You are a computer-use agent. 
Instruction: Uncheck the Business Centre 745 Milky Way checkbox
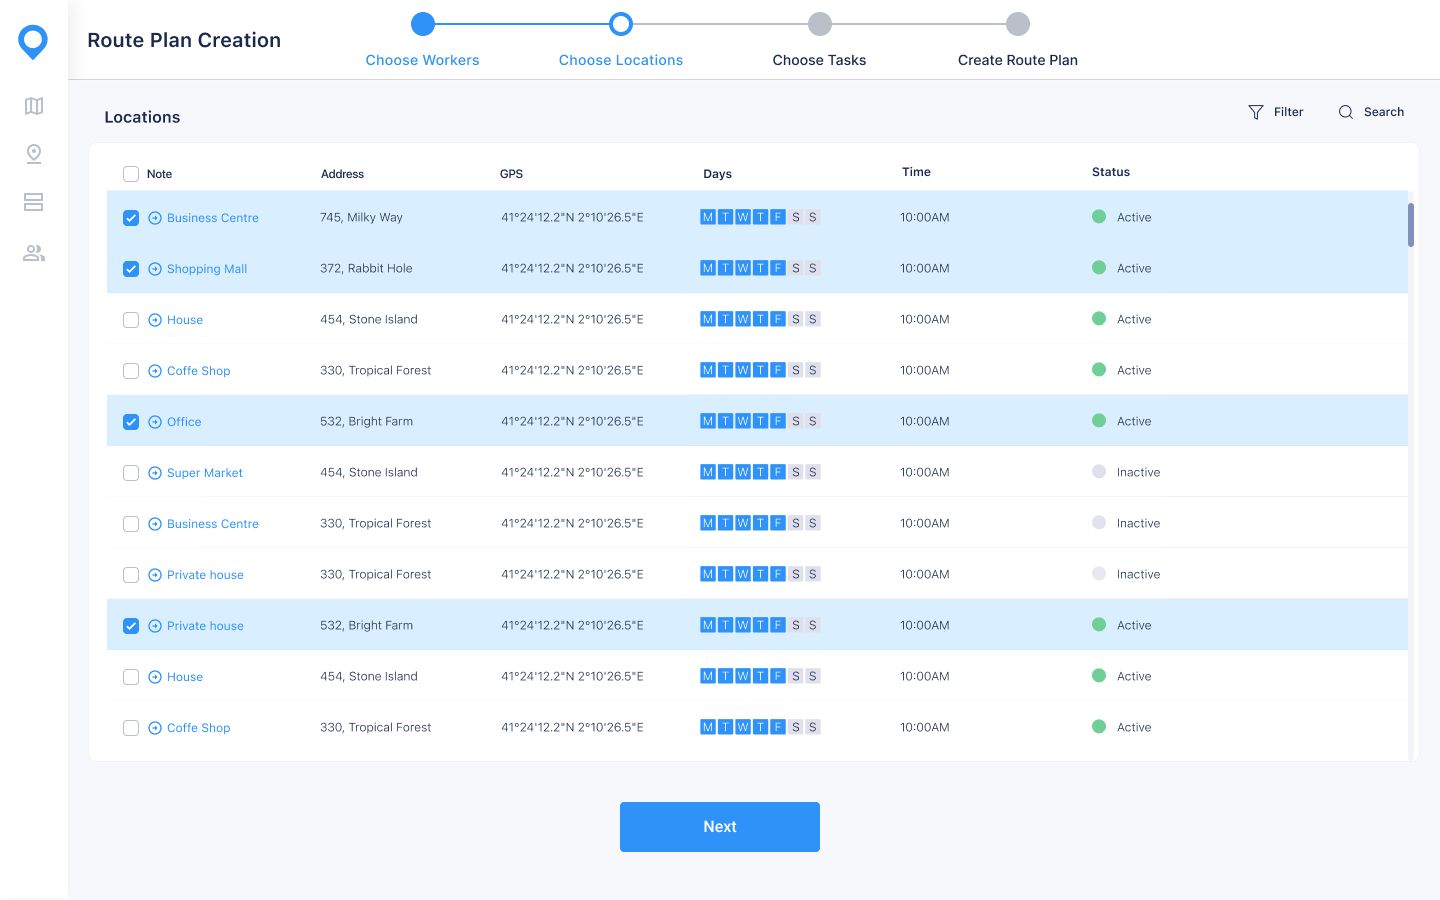131,218
